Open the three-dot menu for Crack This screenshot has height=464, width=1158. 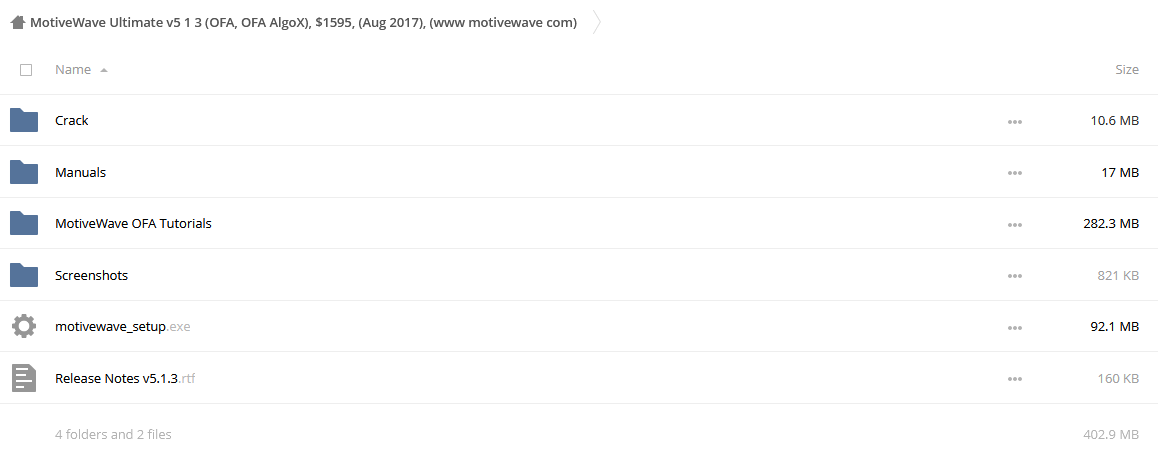click(x=1015, y=121)
